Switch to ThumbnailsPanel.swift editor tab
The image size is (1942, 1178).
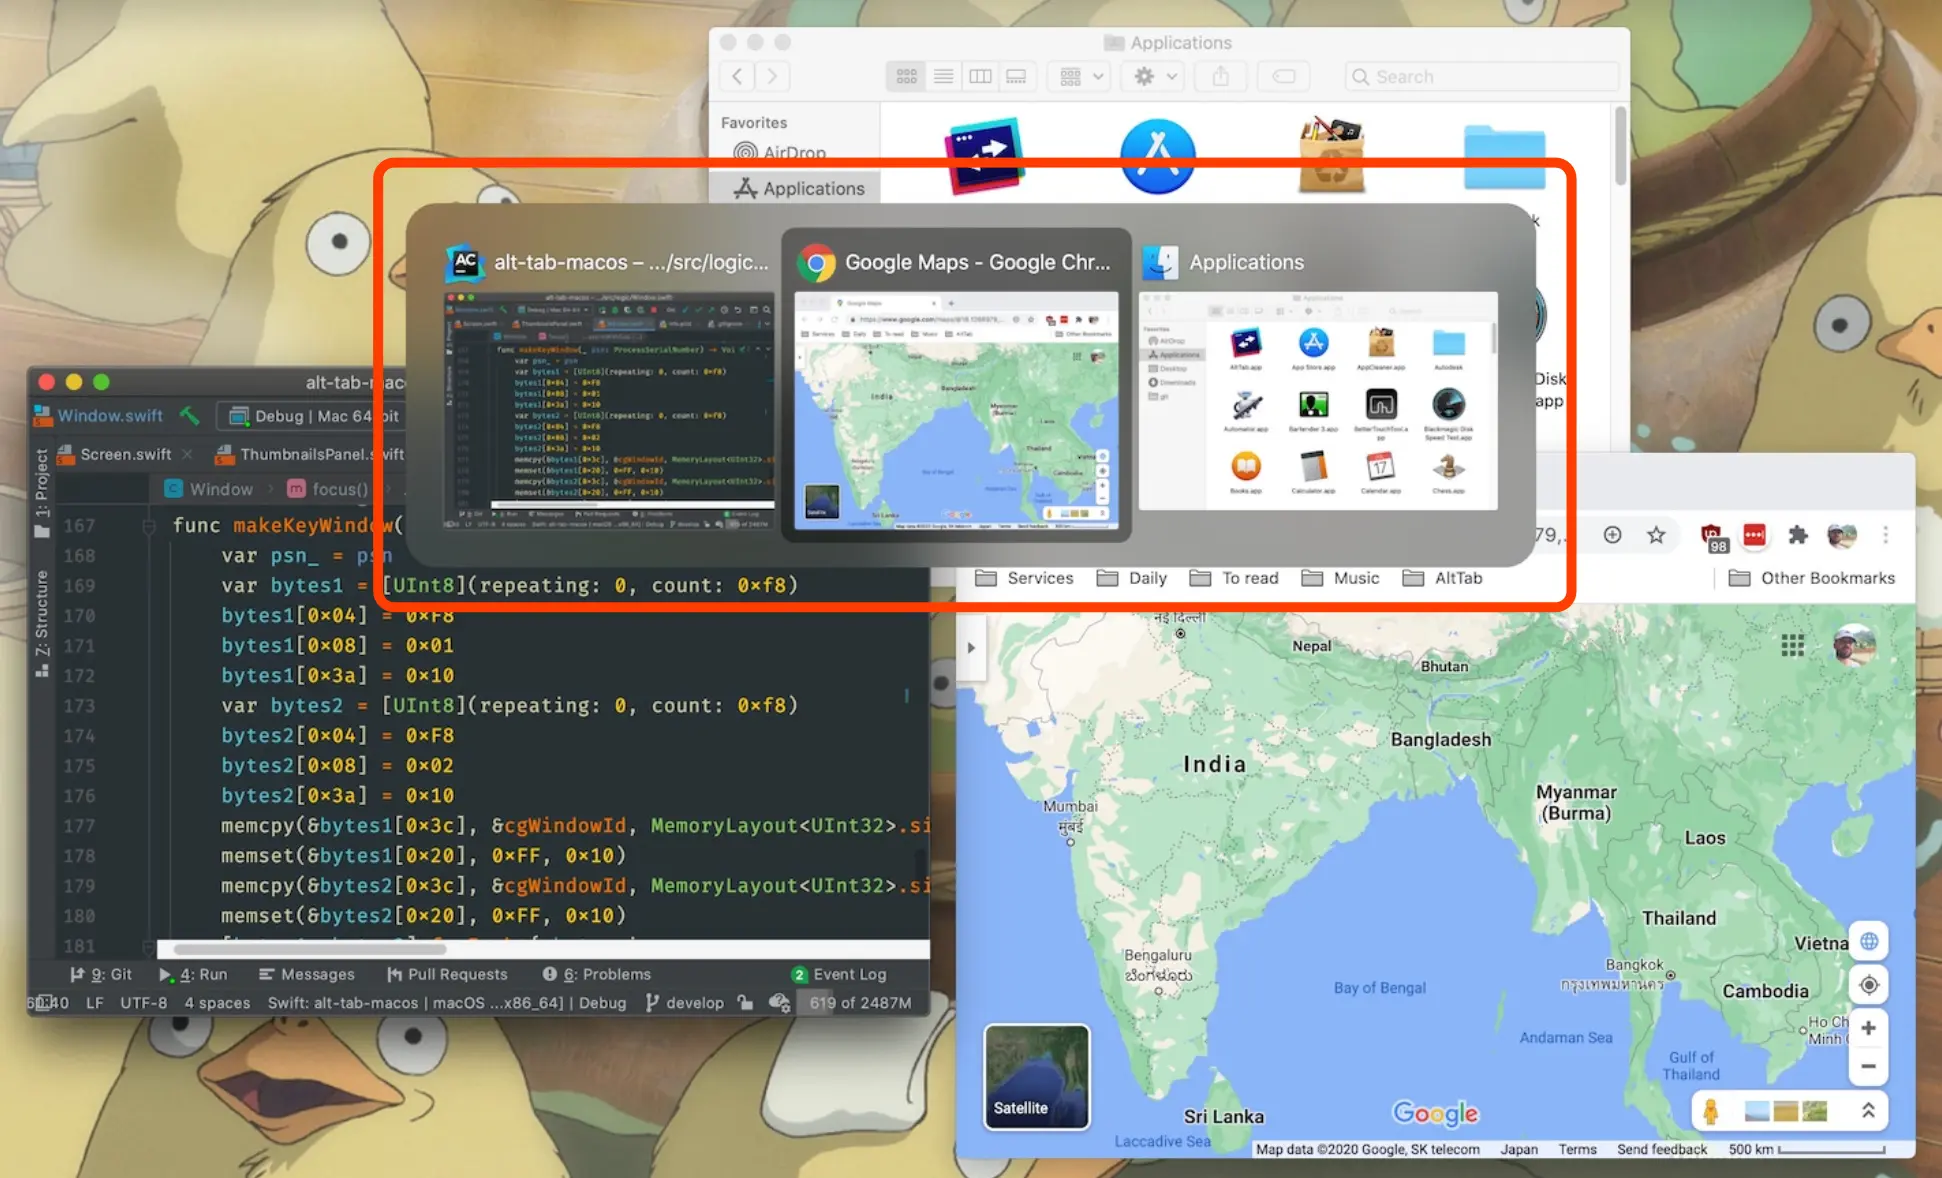coord(310,454)
